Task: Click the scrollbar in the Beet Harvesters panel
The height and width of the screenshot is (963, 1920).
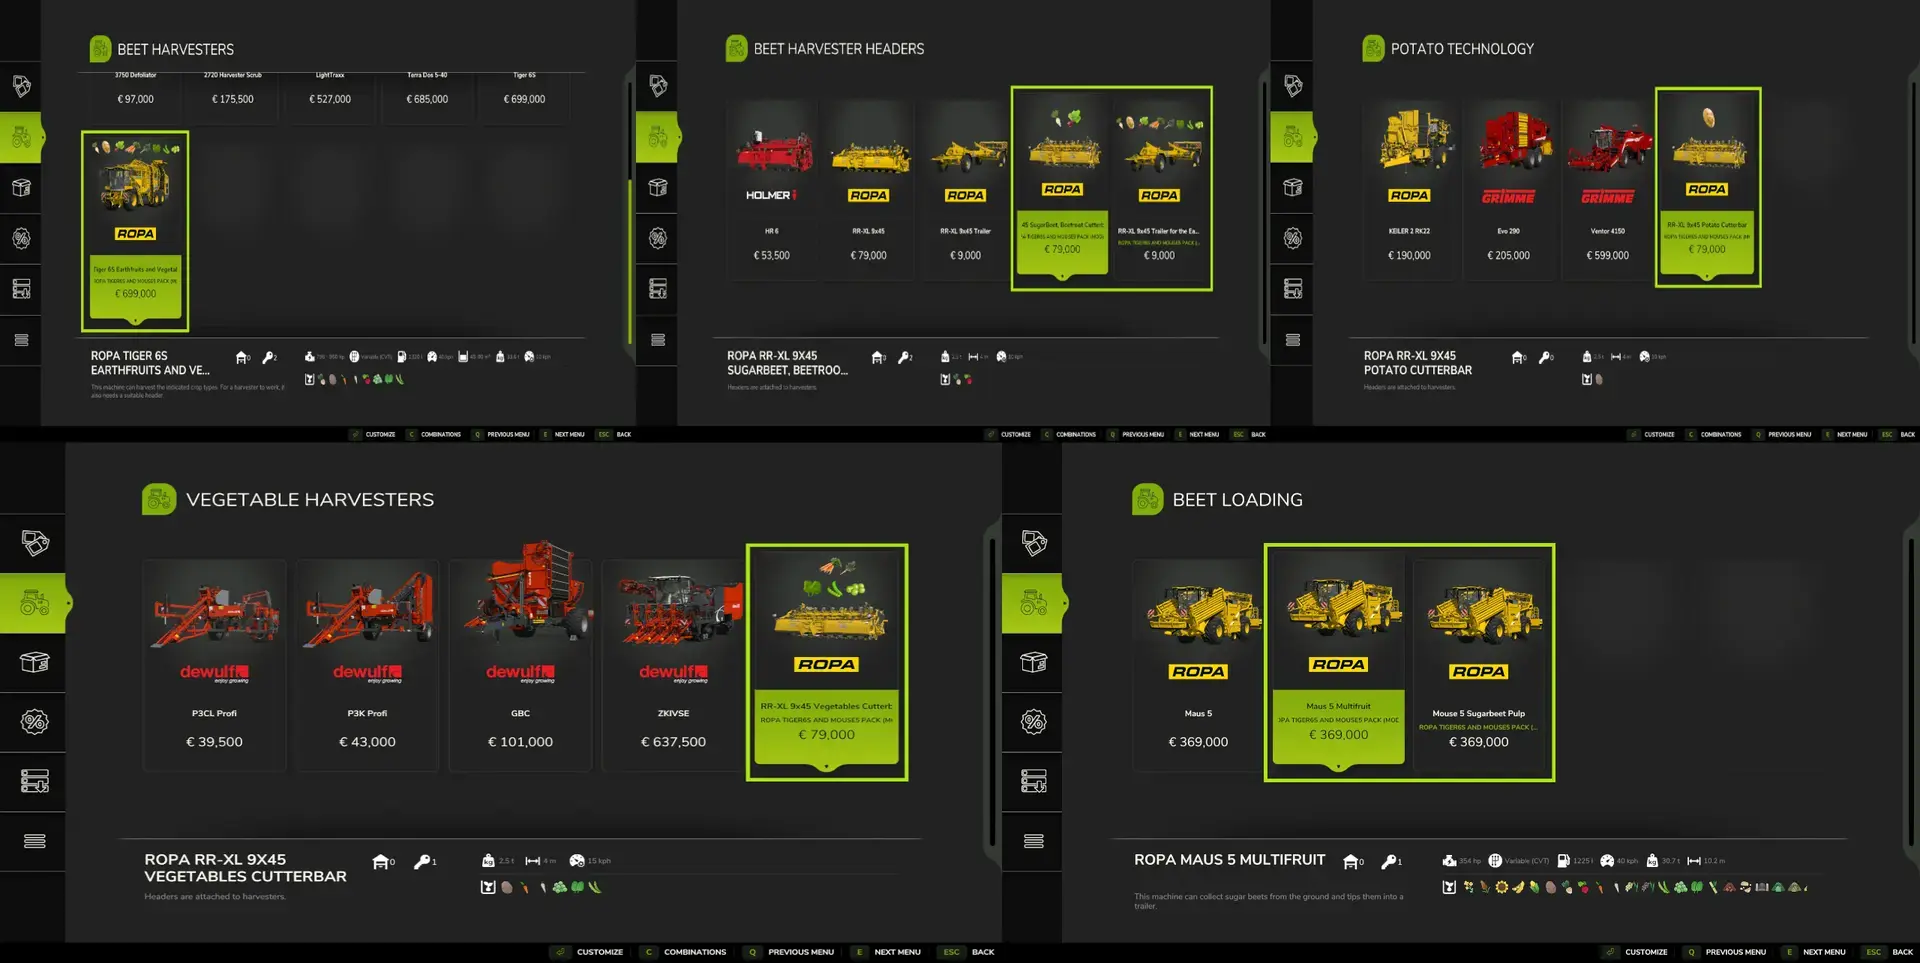Action: [x=630, y=210]
